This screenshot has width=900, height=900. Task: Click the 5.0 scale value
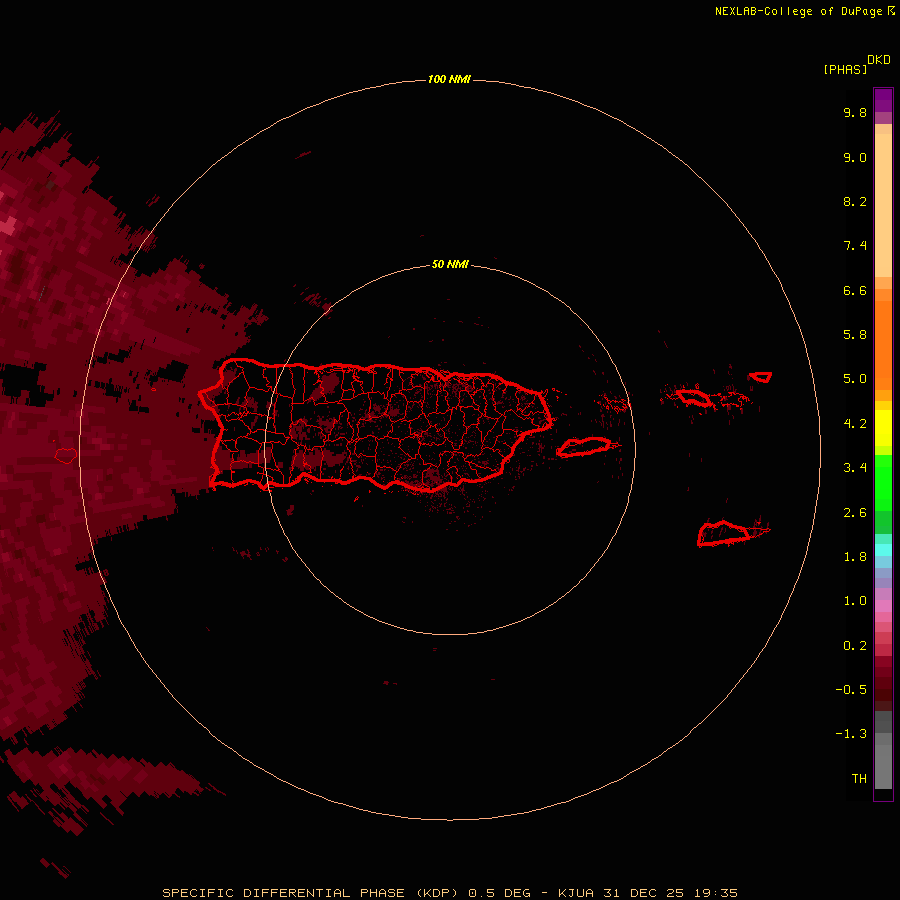coord(855,379)
